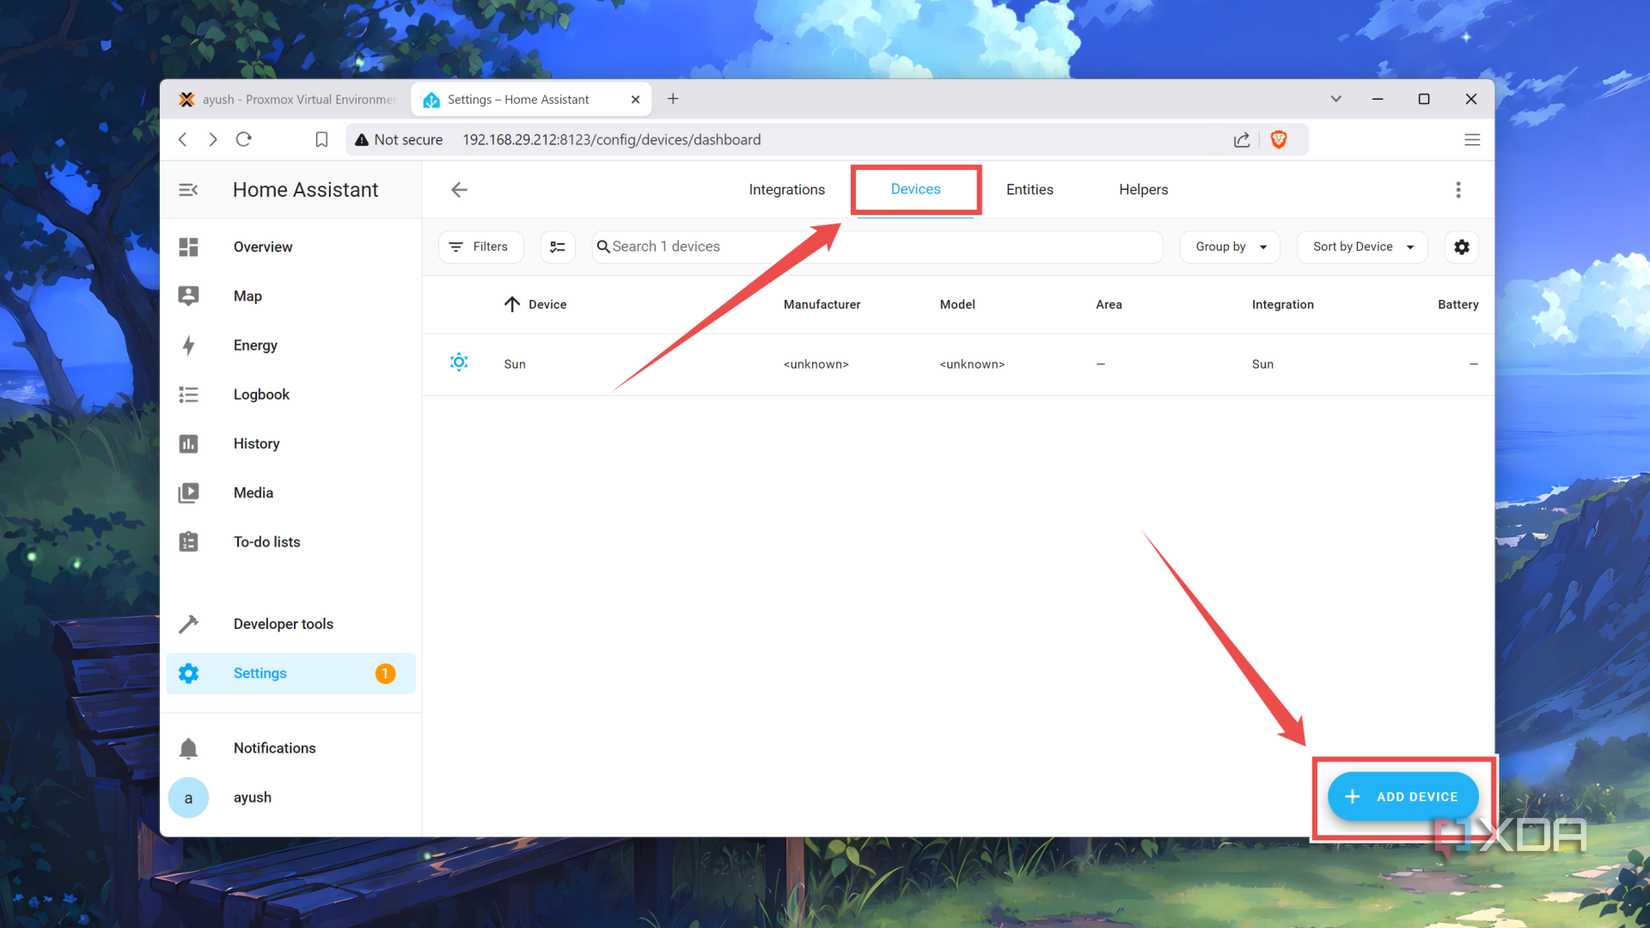Image resolution: width=1650 pixels, height=928 pixels.
Task: Open a new browser tab
Action: (x=673, y=99)
